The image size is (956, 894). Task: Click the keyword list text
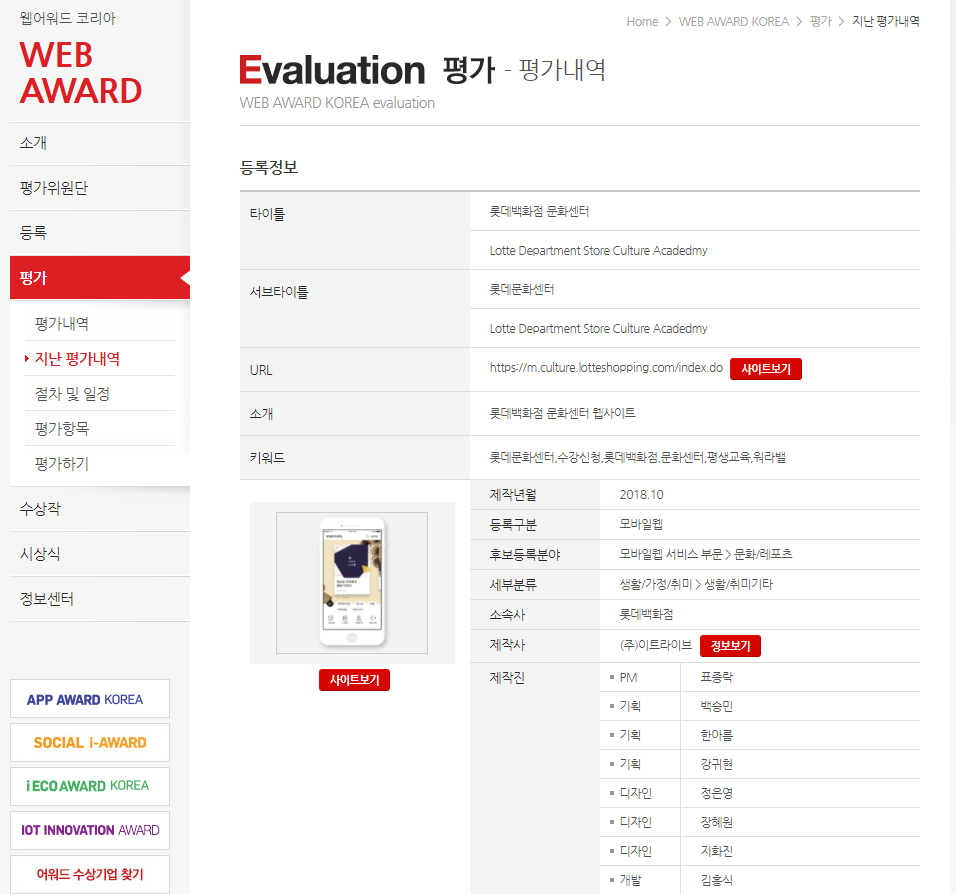point(638,457)
